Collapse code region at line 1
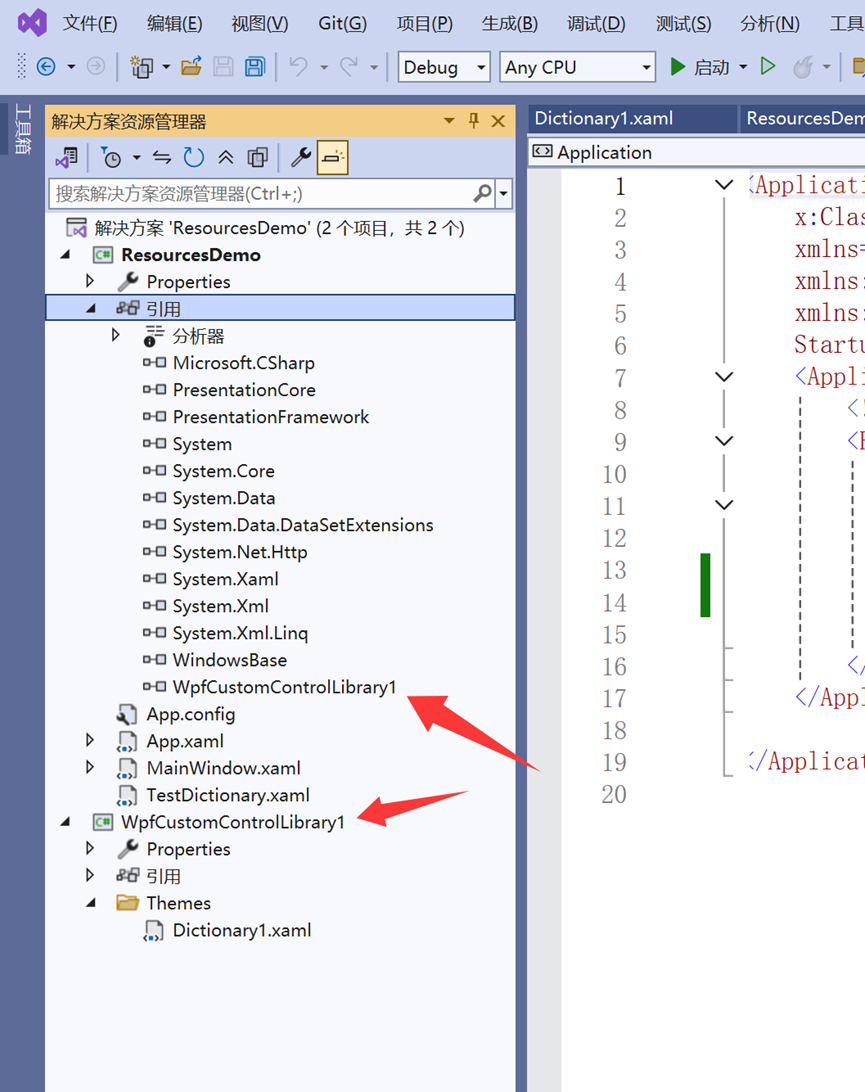This screenshot has height=1092, width=865. coord(724,185)
